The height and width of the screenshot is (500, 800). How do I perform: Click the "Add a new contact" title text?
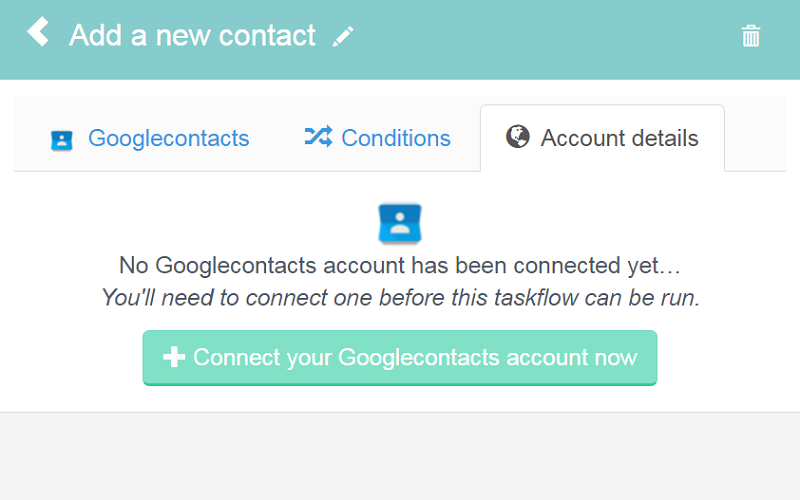[x=192, y=35]
